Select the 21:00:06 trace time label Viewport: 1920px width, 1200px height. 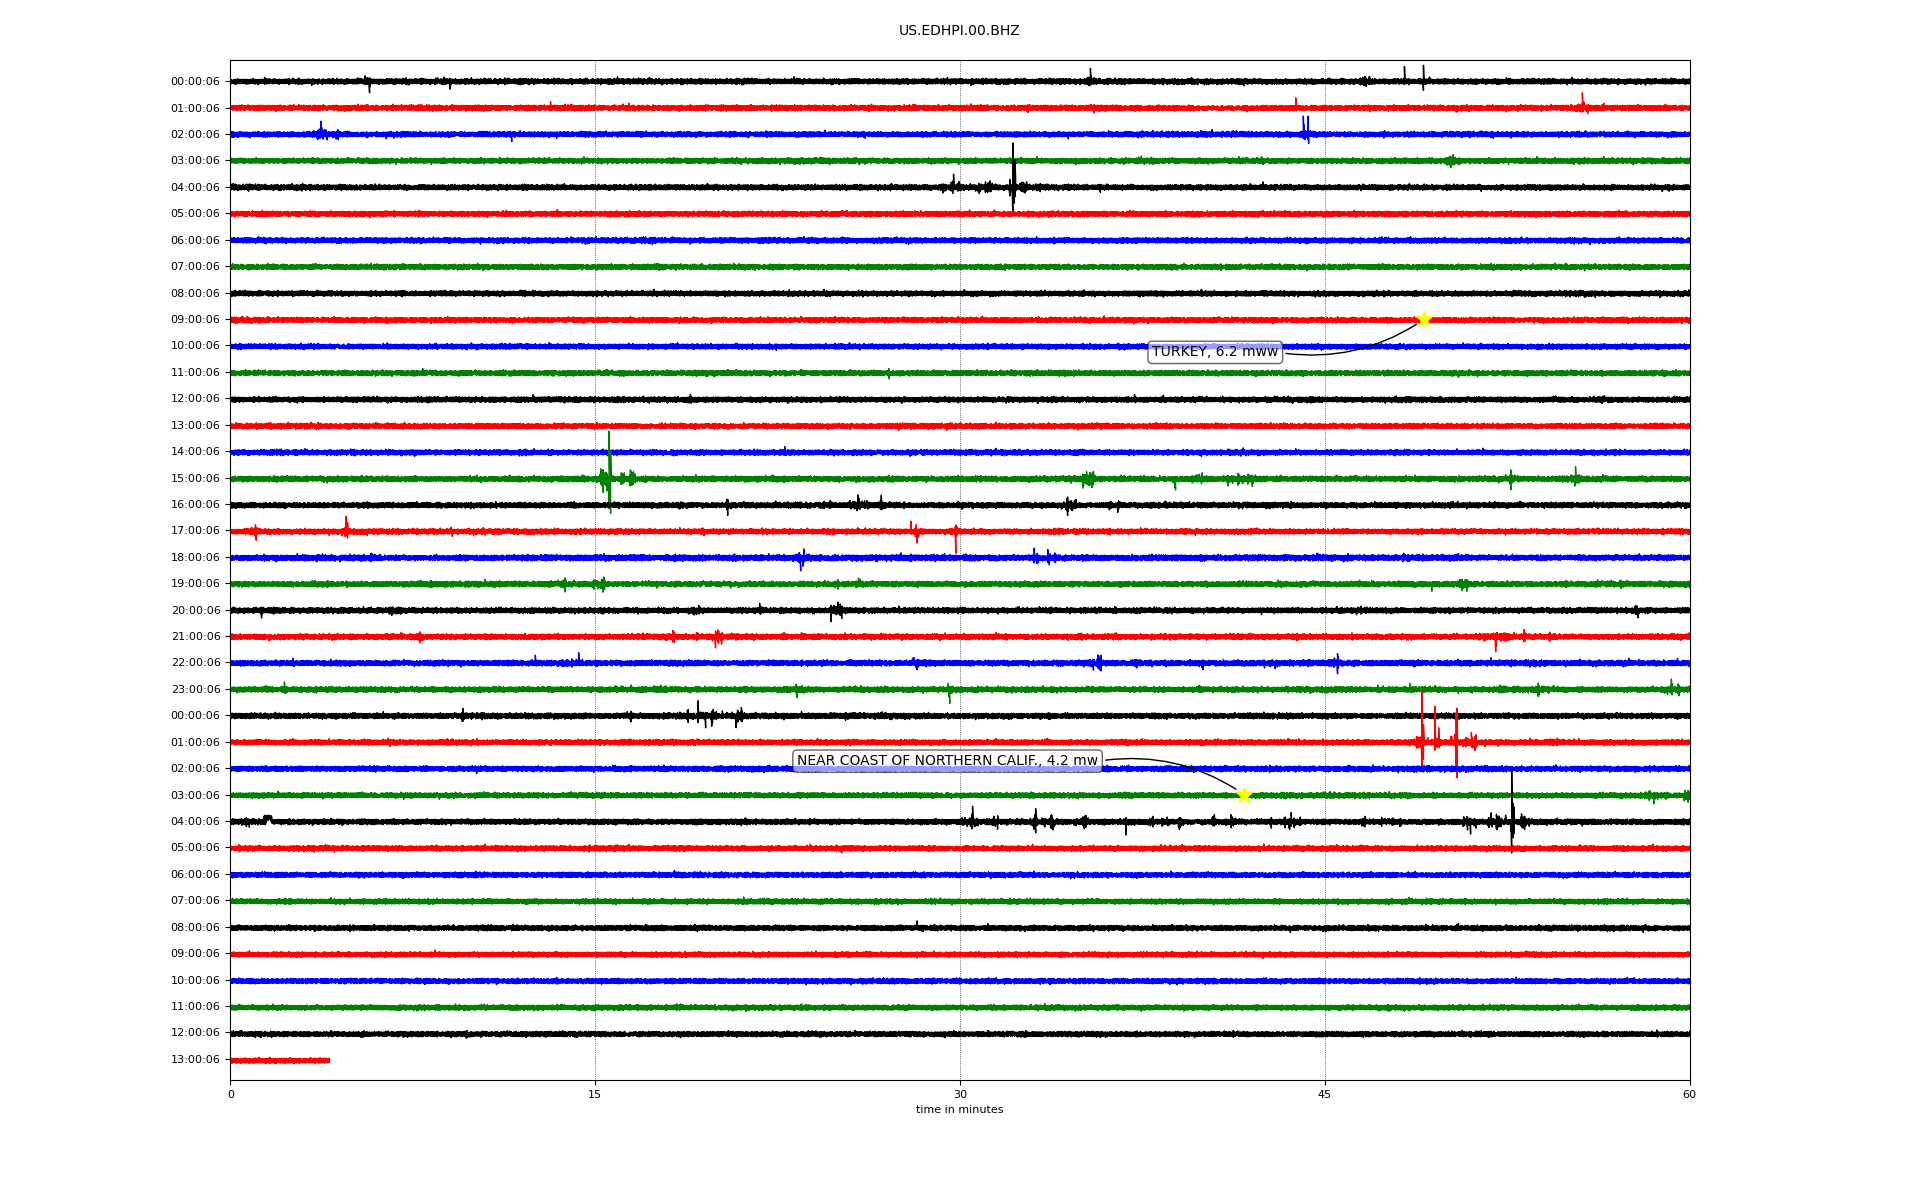tap(195, 637)
